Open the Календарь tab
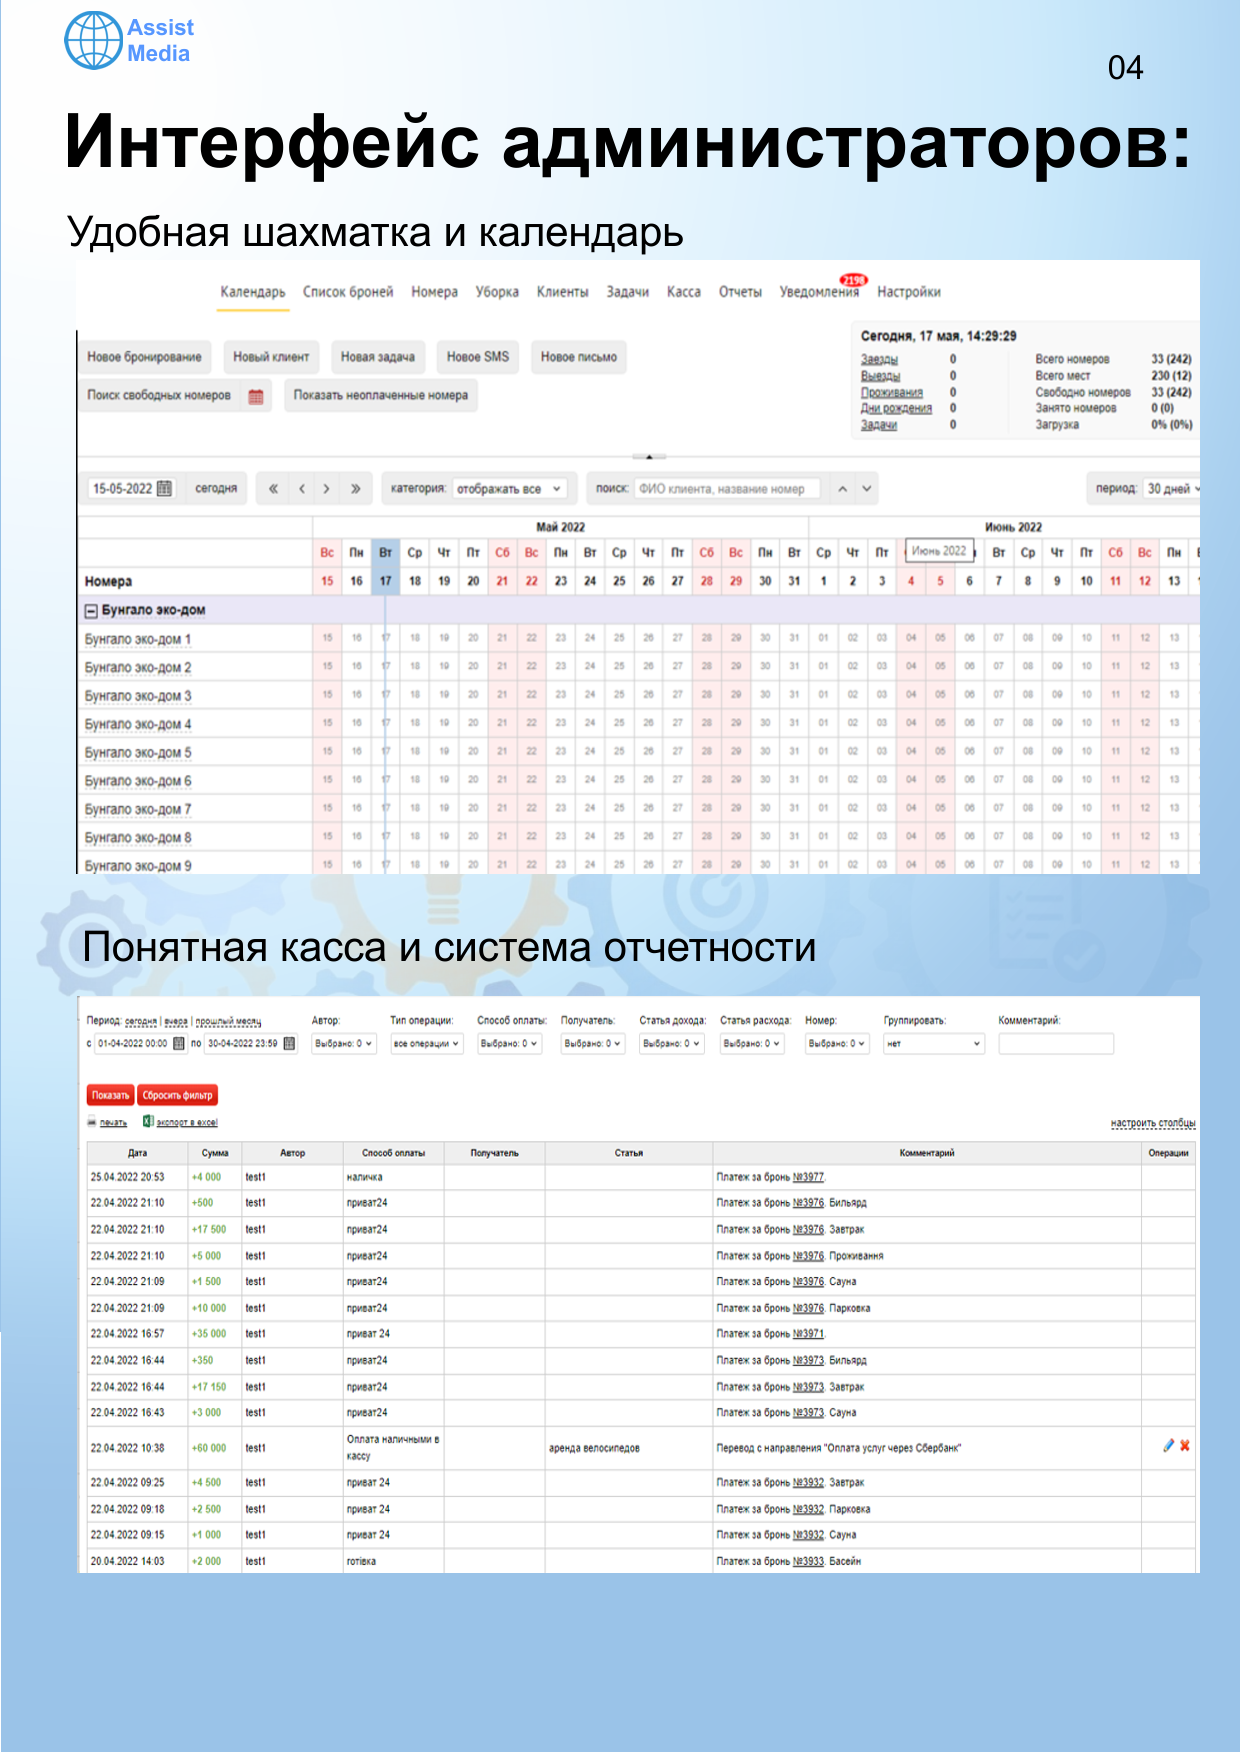The height and width of the screenshot is (1754, 1240). click(253, 292)
